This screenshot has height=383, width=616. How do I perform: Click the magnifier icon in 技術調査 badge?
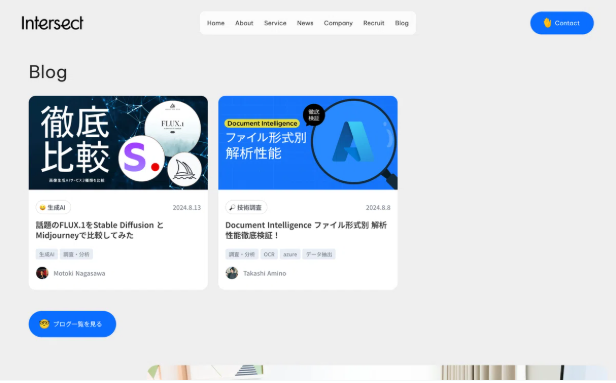(x=232, y=207)
